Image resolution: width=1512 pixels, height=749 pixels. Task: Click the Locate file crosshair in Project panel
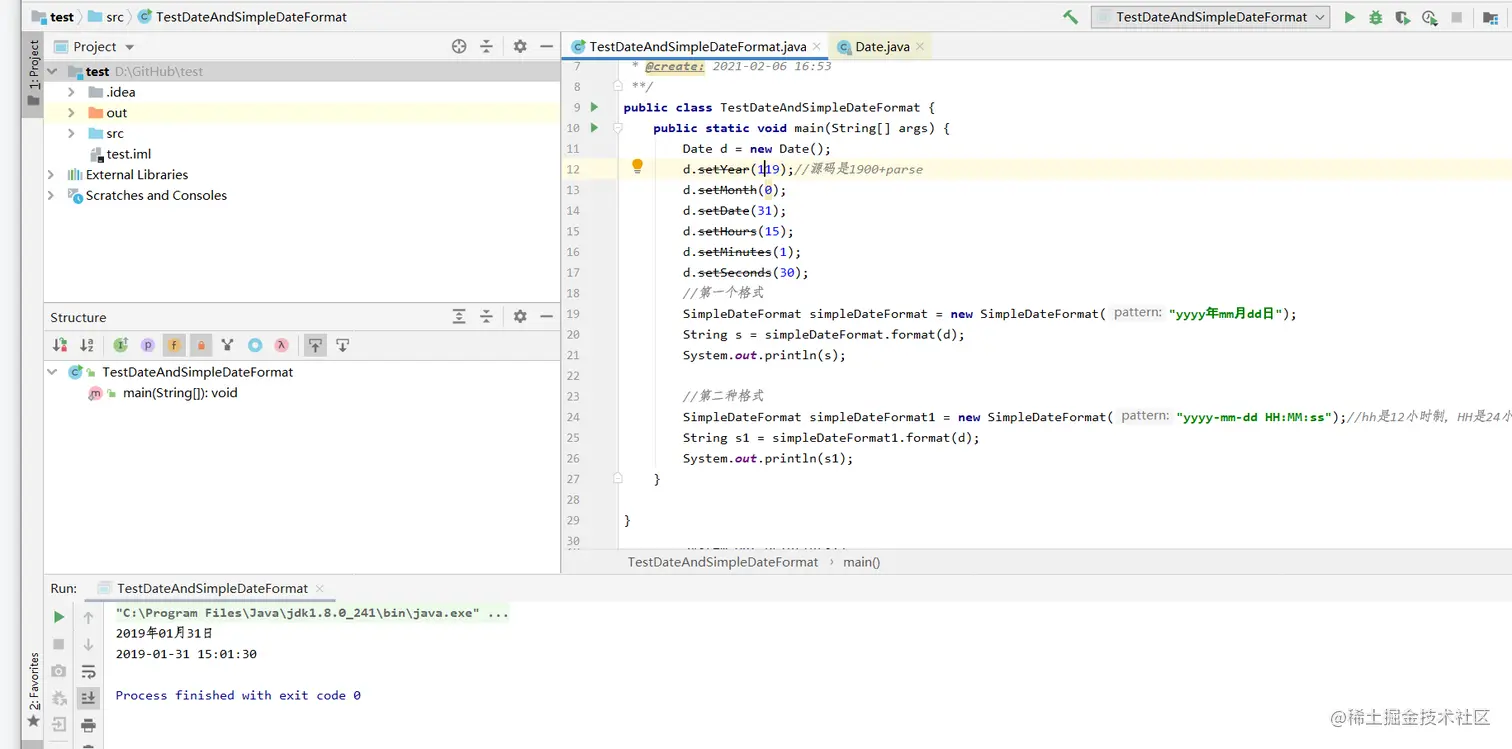(459, 46)
